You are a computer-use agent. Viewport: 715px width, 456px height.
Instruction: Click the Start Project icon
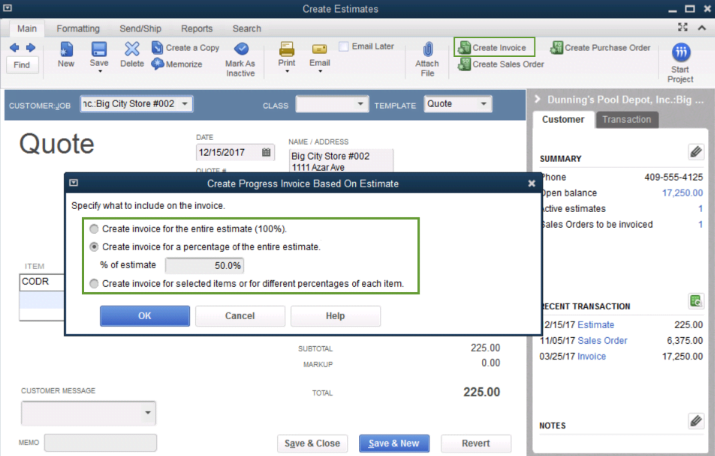coord(681,52)
